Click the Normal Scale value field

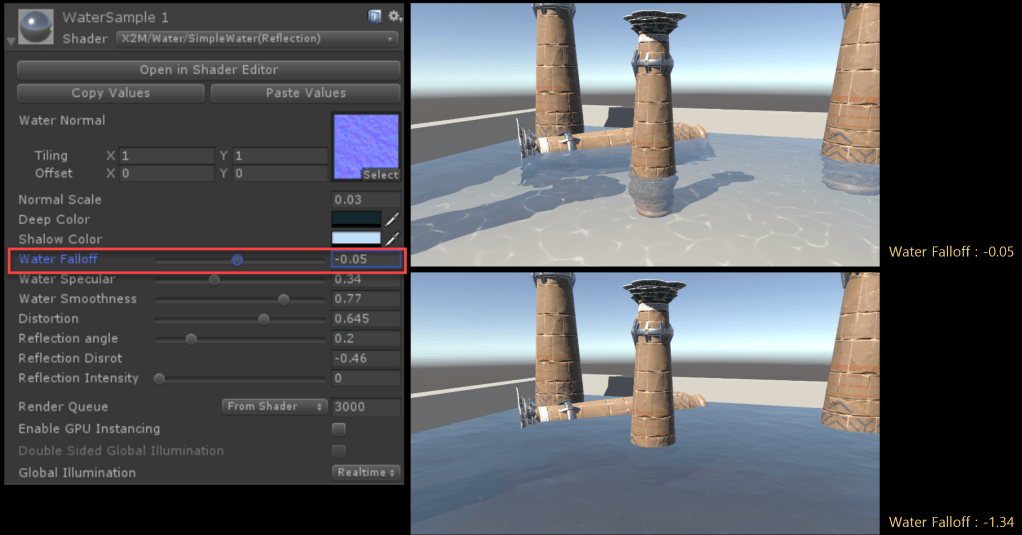coord(366,200)
